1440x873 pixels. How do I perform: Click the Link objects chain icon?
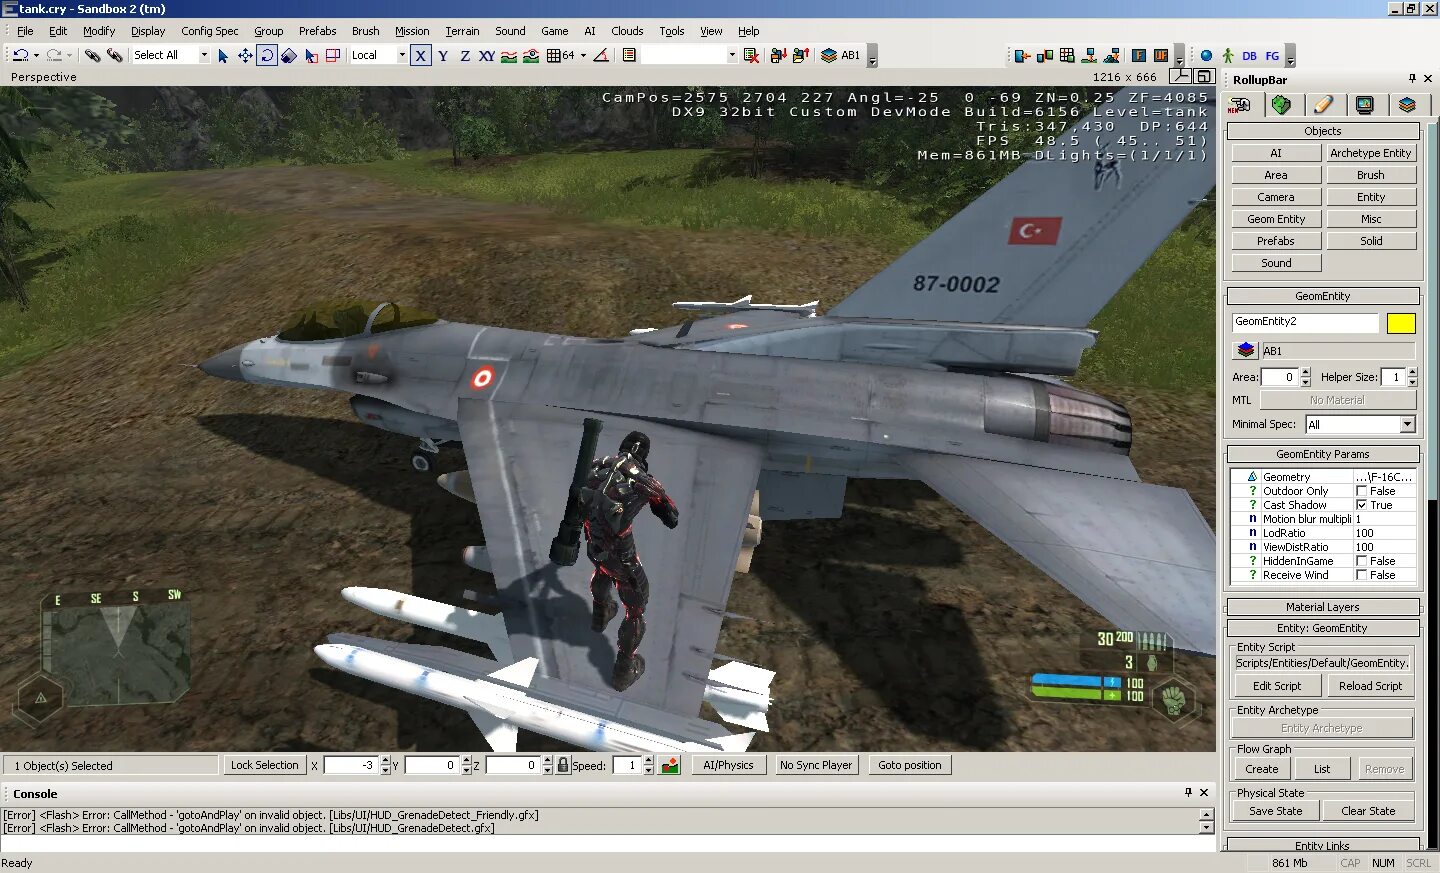[x=92, y=55]
